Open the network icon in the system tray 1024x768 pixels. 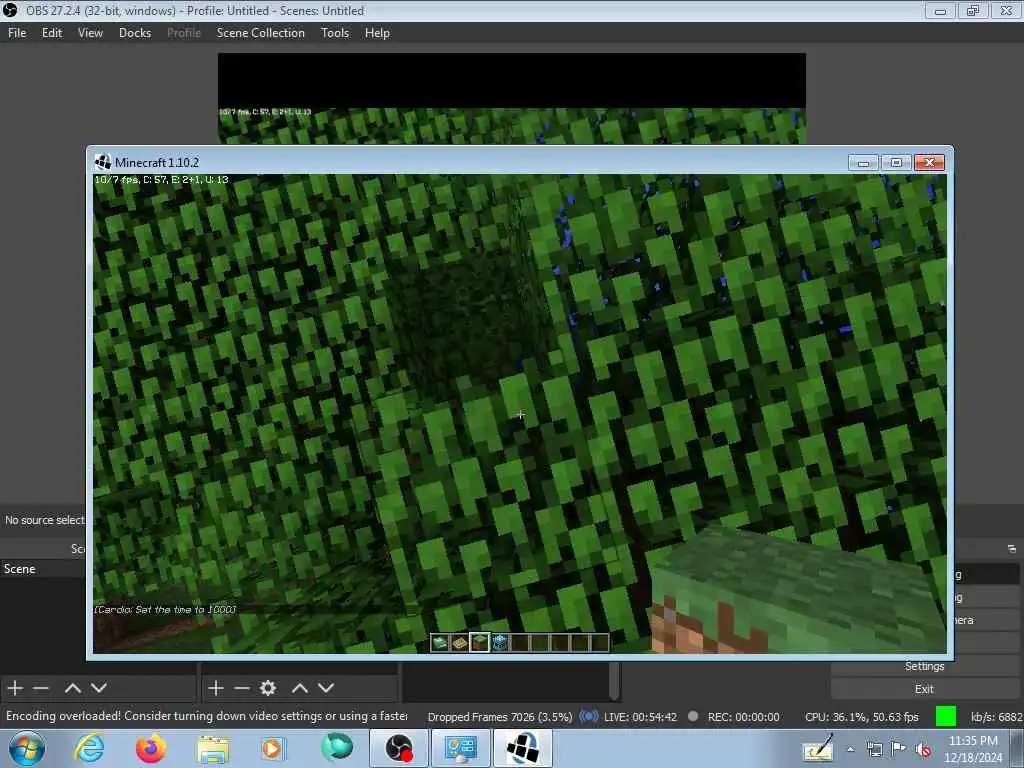874,750
